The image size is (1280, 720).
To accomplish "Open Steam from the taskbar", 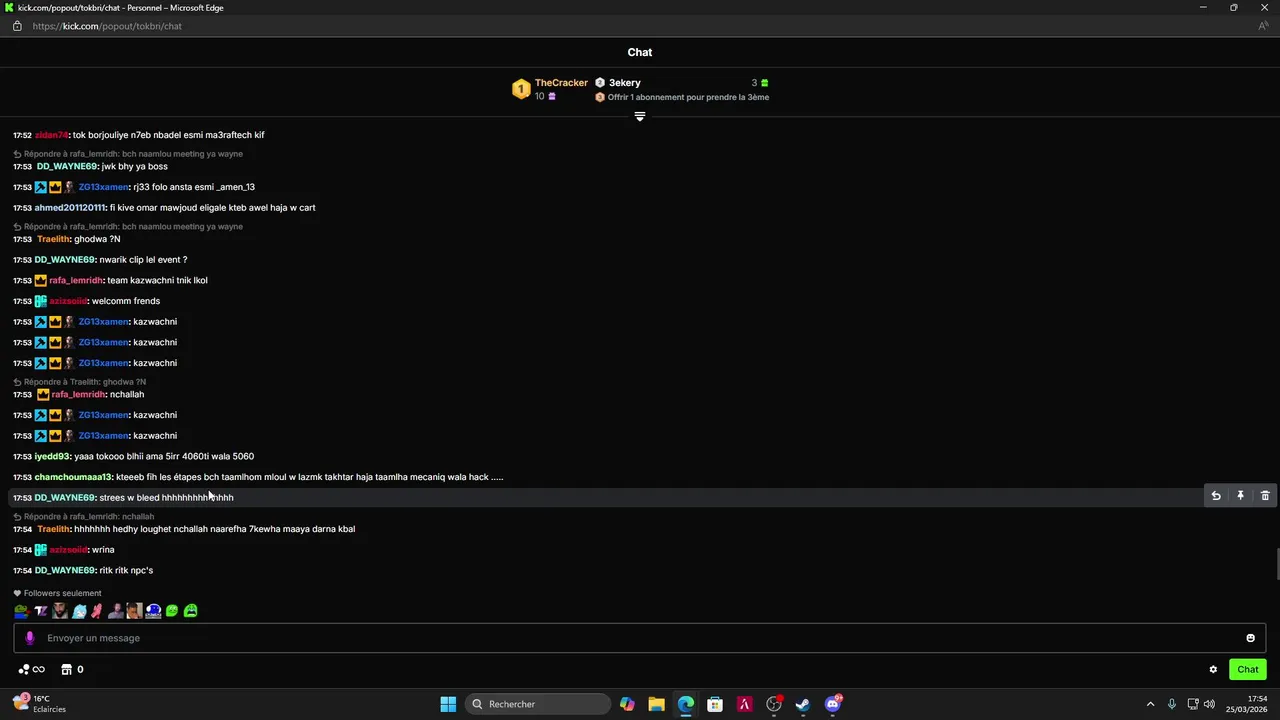I will pyautogui.click(x=803, y=704).
